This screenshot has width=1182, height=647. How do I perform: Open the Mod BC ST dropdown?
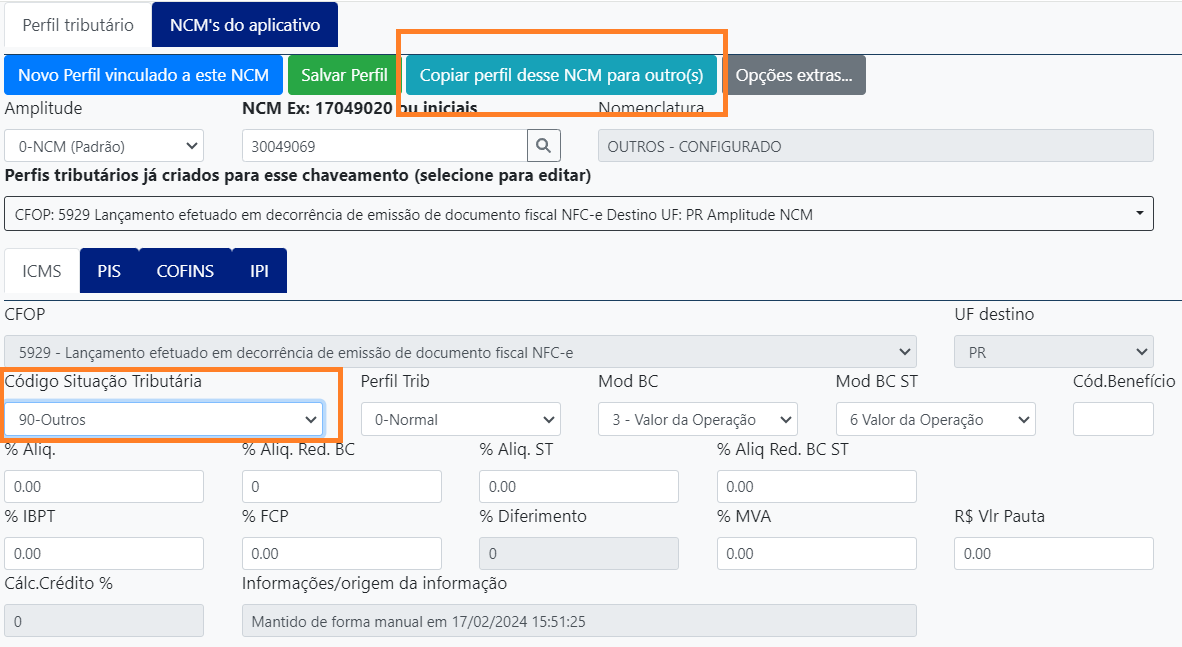[x=935, y=420]
